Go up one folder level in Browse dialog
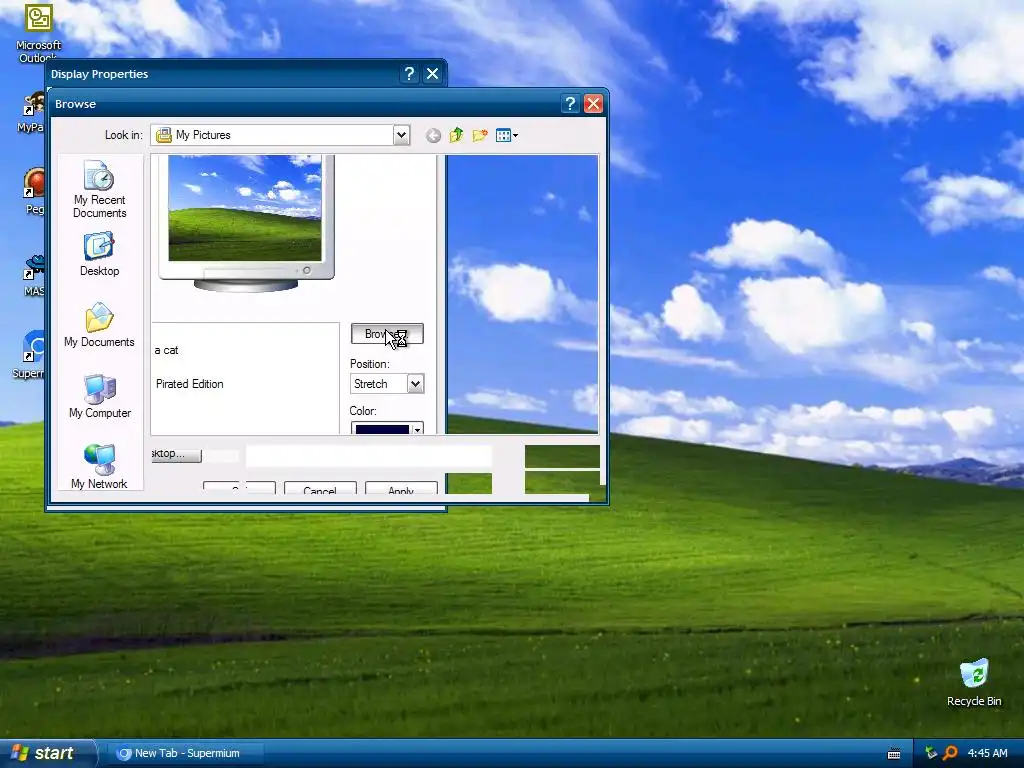Image resolution: width=1024 pixels, height=768 pixels. [x=456, y=135]
